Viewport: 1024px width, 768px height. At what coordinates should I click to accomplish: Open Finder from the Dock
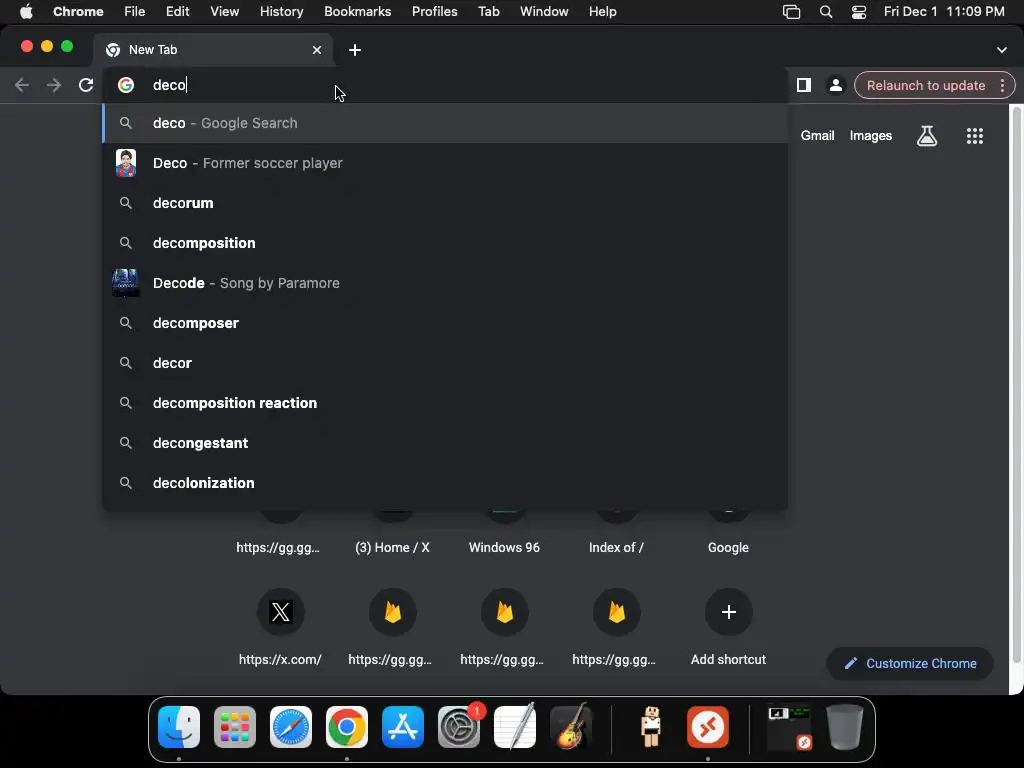coord(179,727)
